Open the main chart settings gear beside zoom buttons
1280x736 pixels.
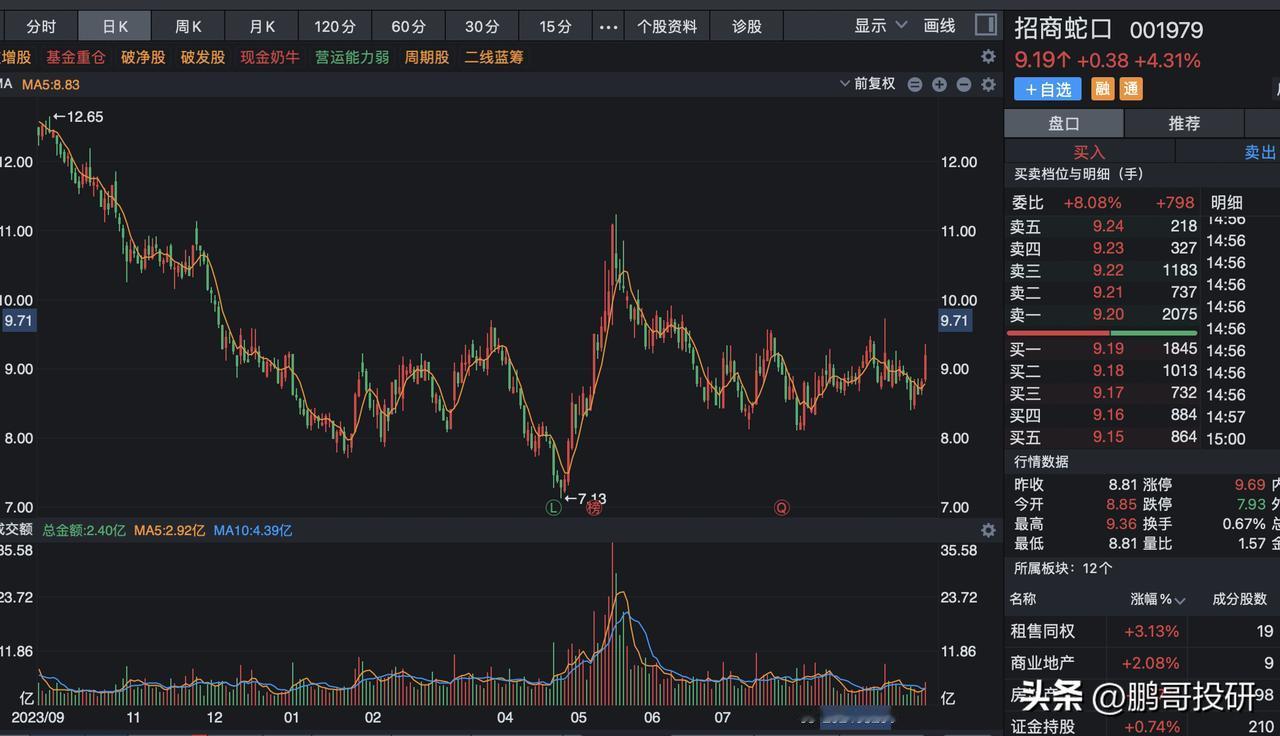(x=988, y=85)
